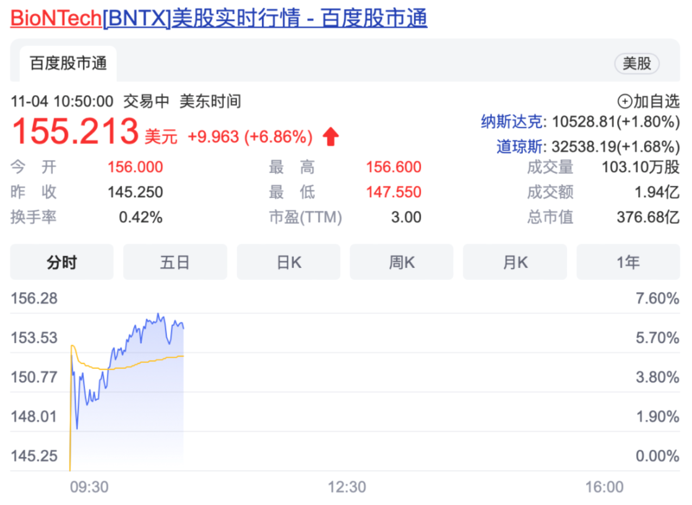This screenshot has height=505, width=692.
Task: Click the 美股 market badge
Action: coord(636,64)
